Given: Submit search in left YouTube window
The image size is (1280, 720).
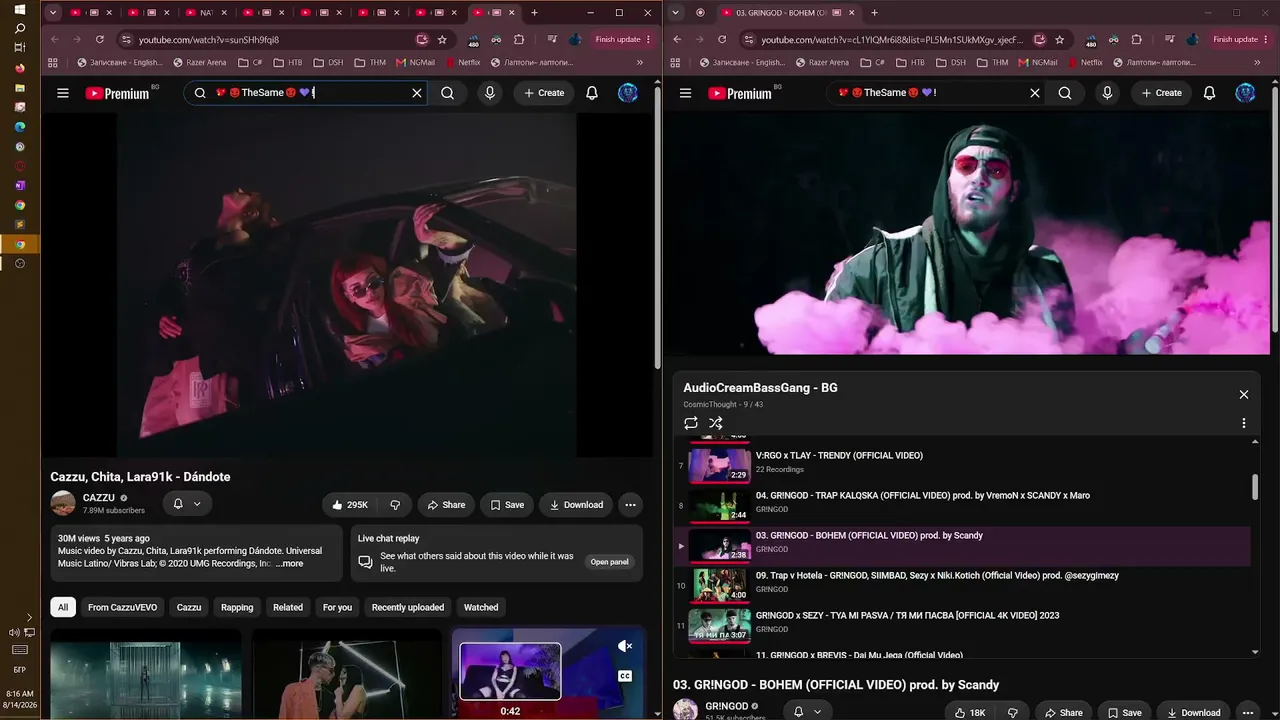Looking at the screenshot, I should tap(447, 93).
